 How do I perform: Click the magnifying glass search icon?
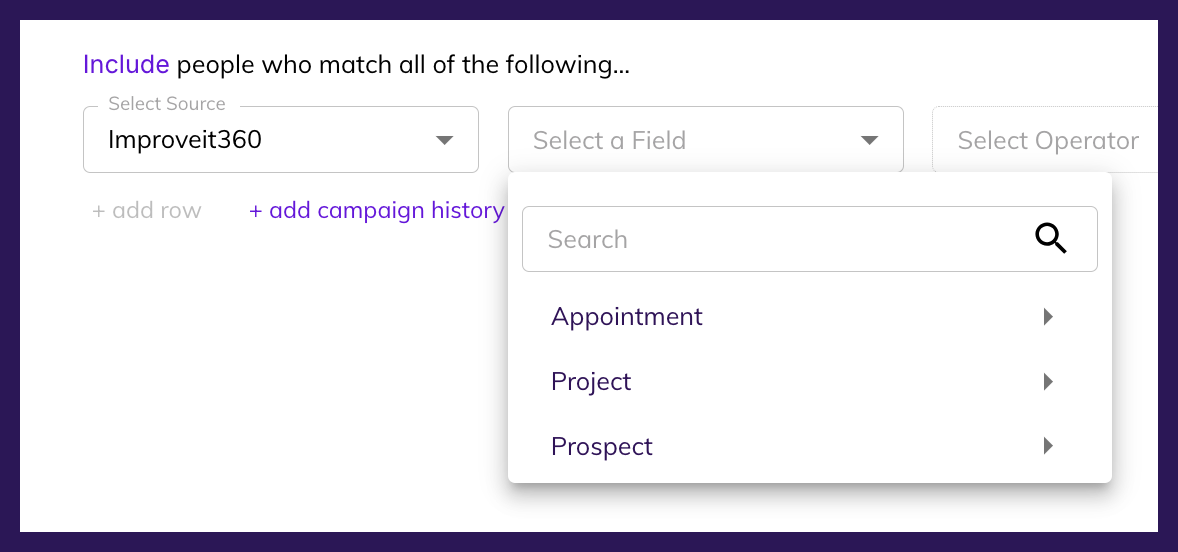pyautogui.click(x=1050, y=239)
